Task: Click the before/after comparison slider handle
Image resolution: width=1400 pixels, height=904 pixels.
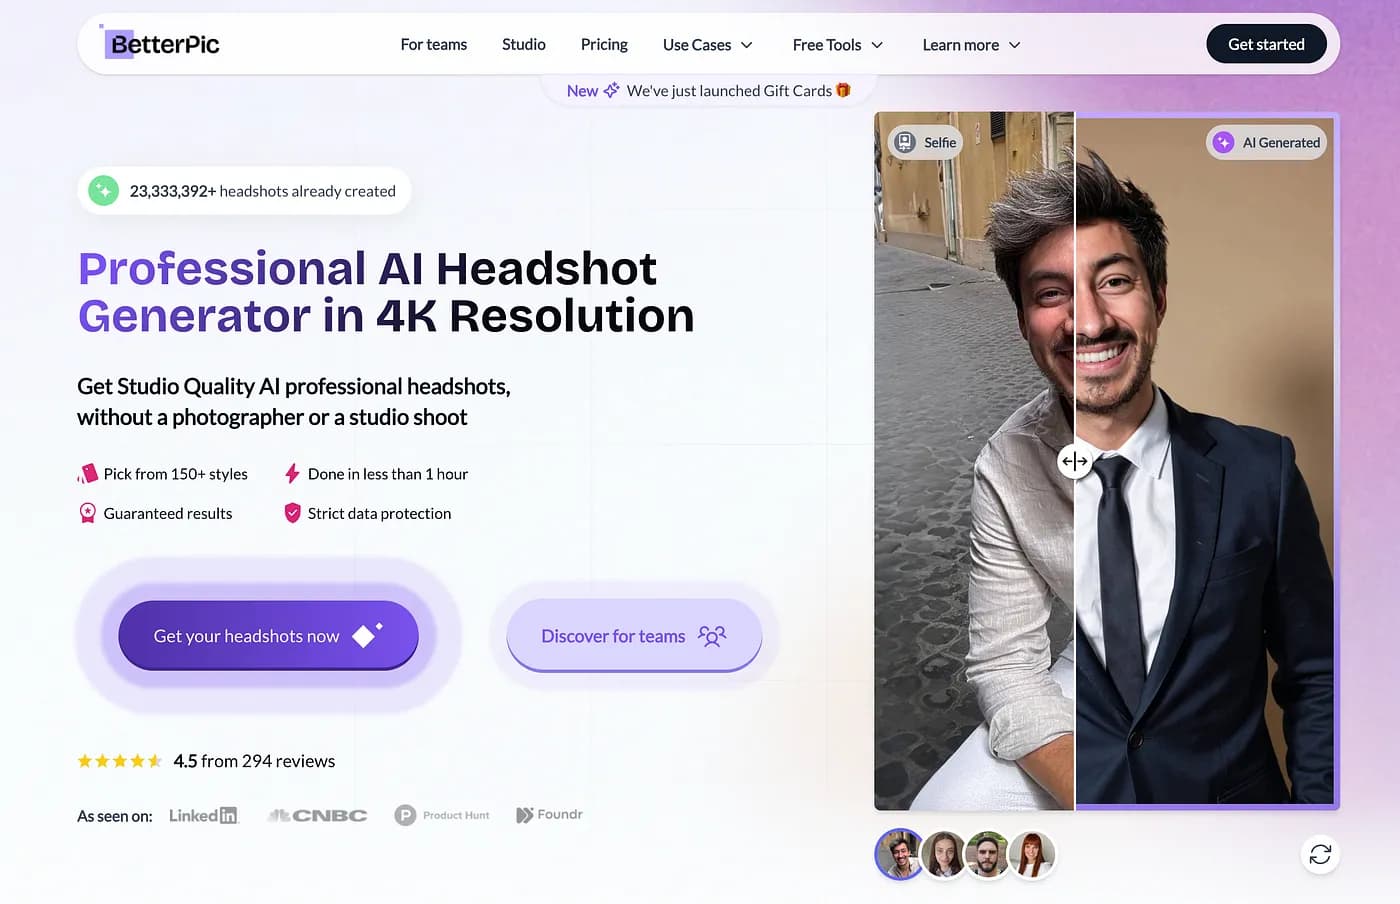Action: tap(1074, 461)
